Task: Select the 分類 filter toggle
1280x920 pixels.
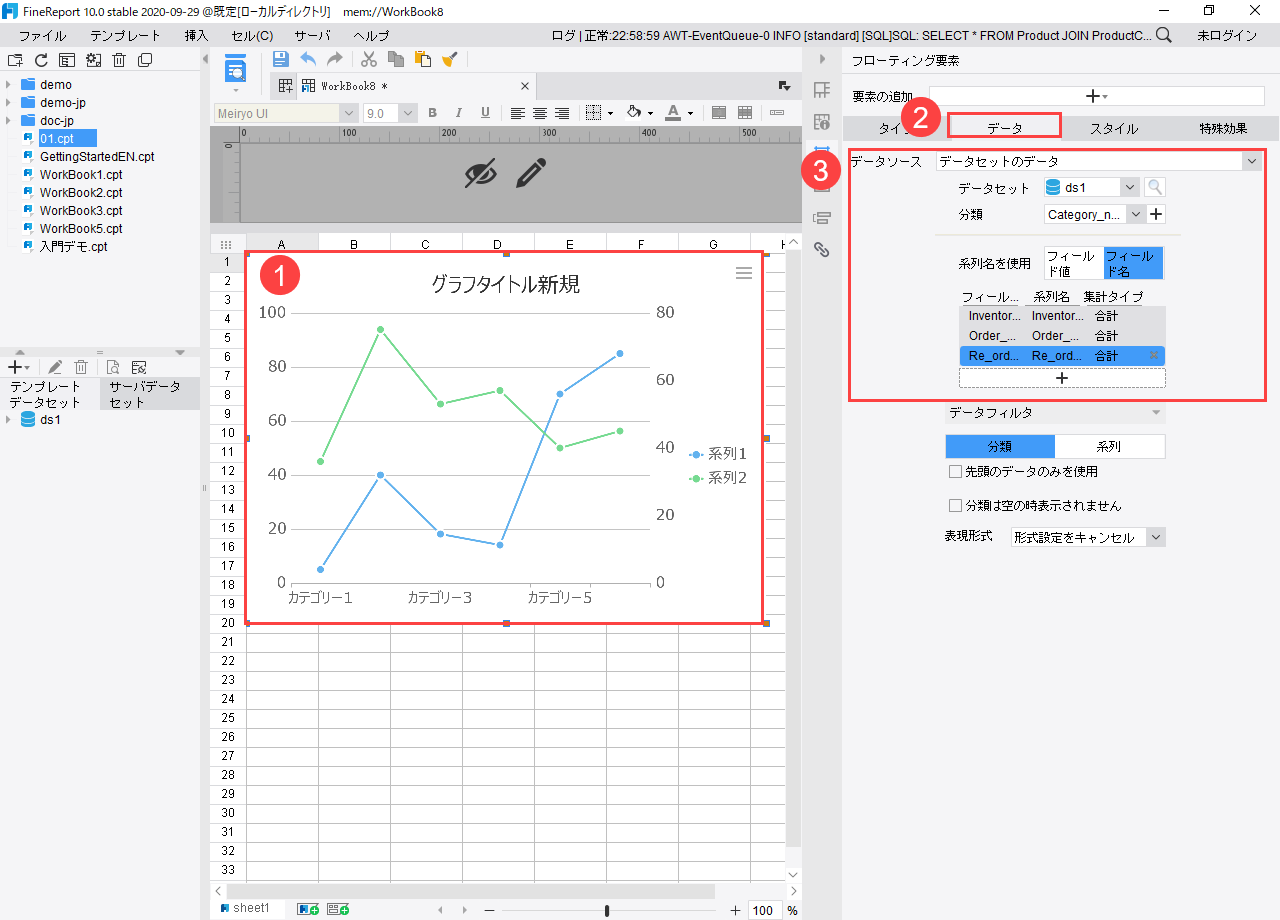Action: (x=1000, y=447)
